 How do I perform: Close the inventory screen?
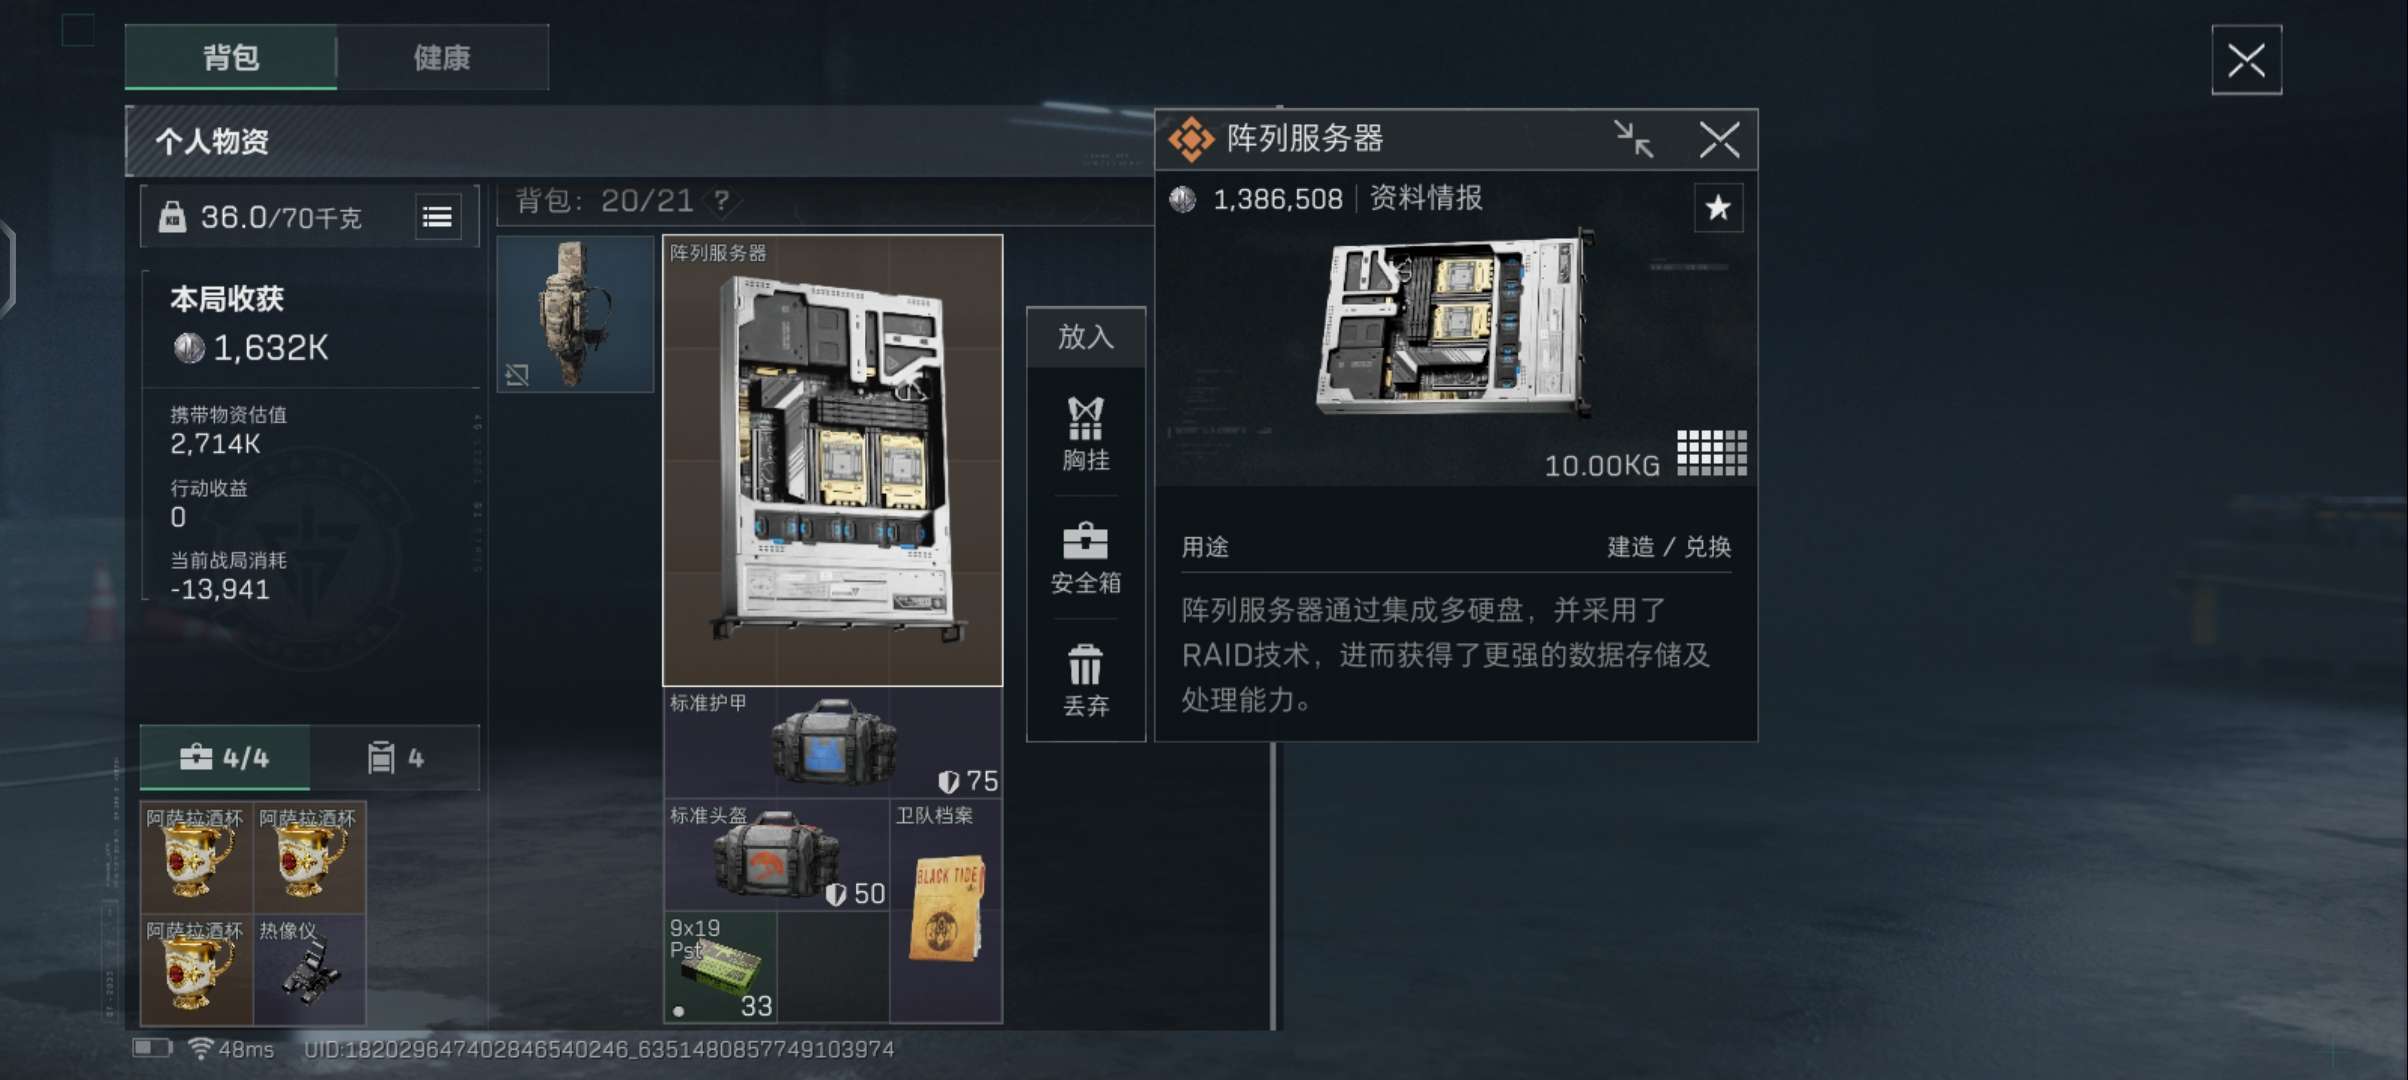pyautogui.click(x=2246, y=60)
